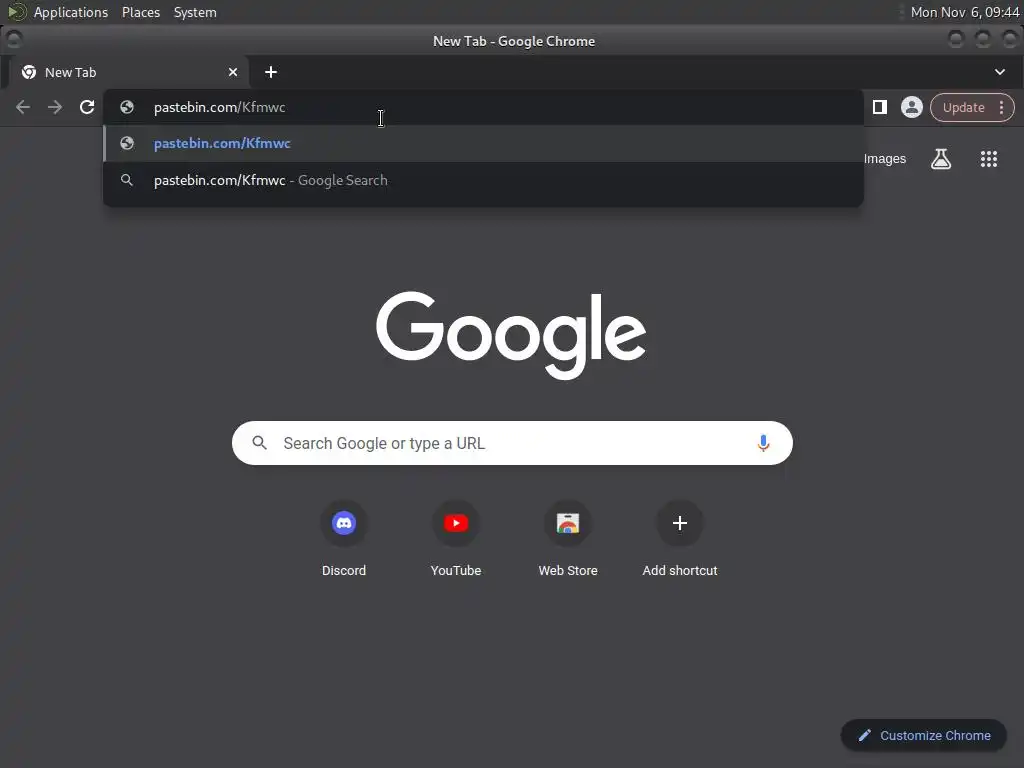Close the New Tab tab
The width and height of the screenshot is (1024, 768).
click(233, 72)
